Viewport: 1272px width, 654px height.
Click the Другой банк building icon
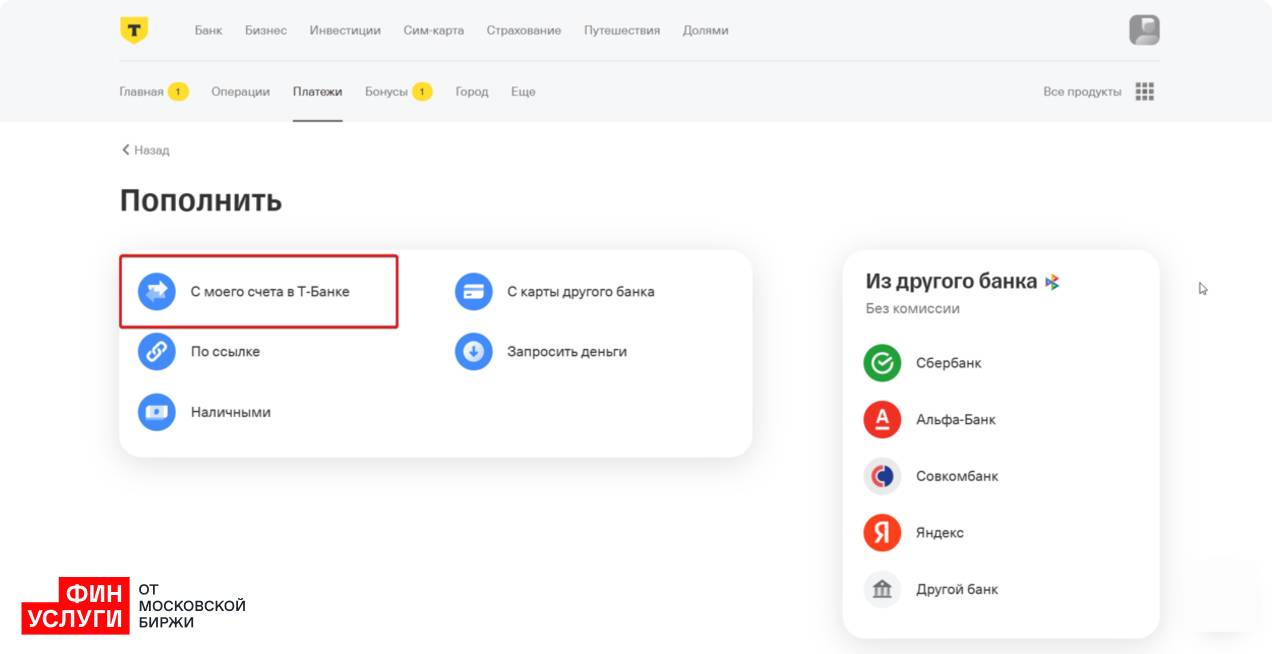882,590
